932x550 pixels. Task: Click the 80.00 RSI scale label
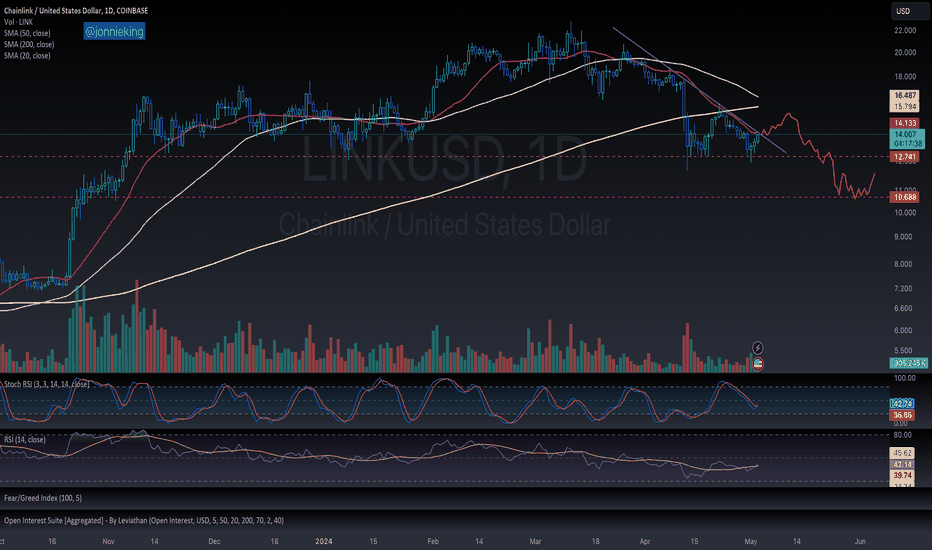pyautogui.click(x=903, y=435)
